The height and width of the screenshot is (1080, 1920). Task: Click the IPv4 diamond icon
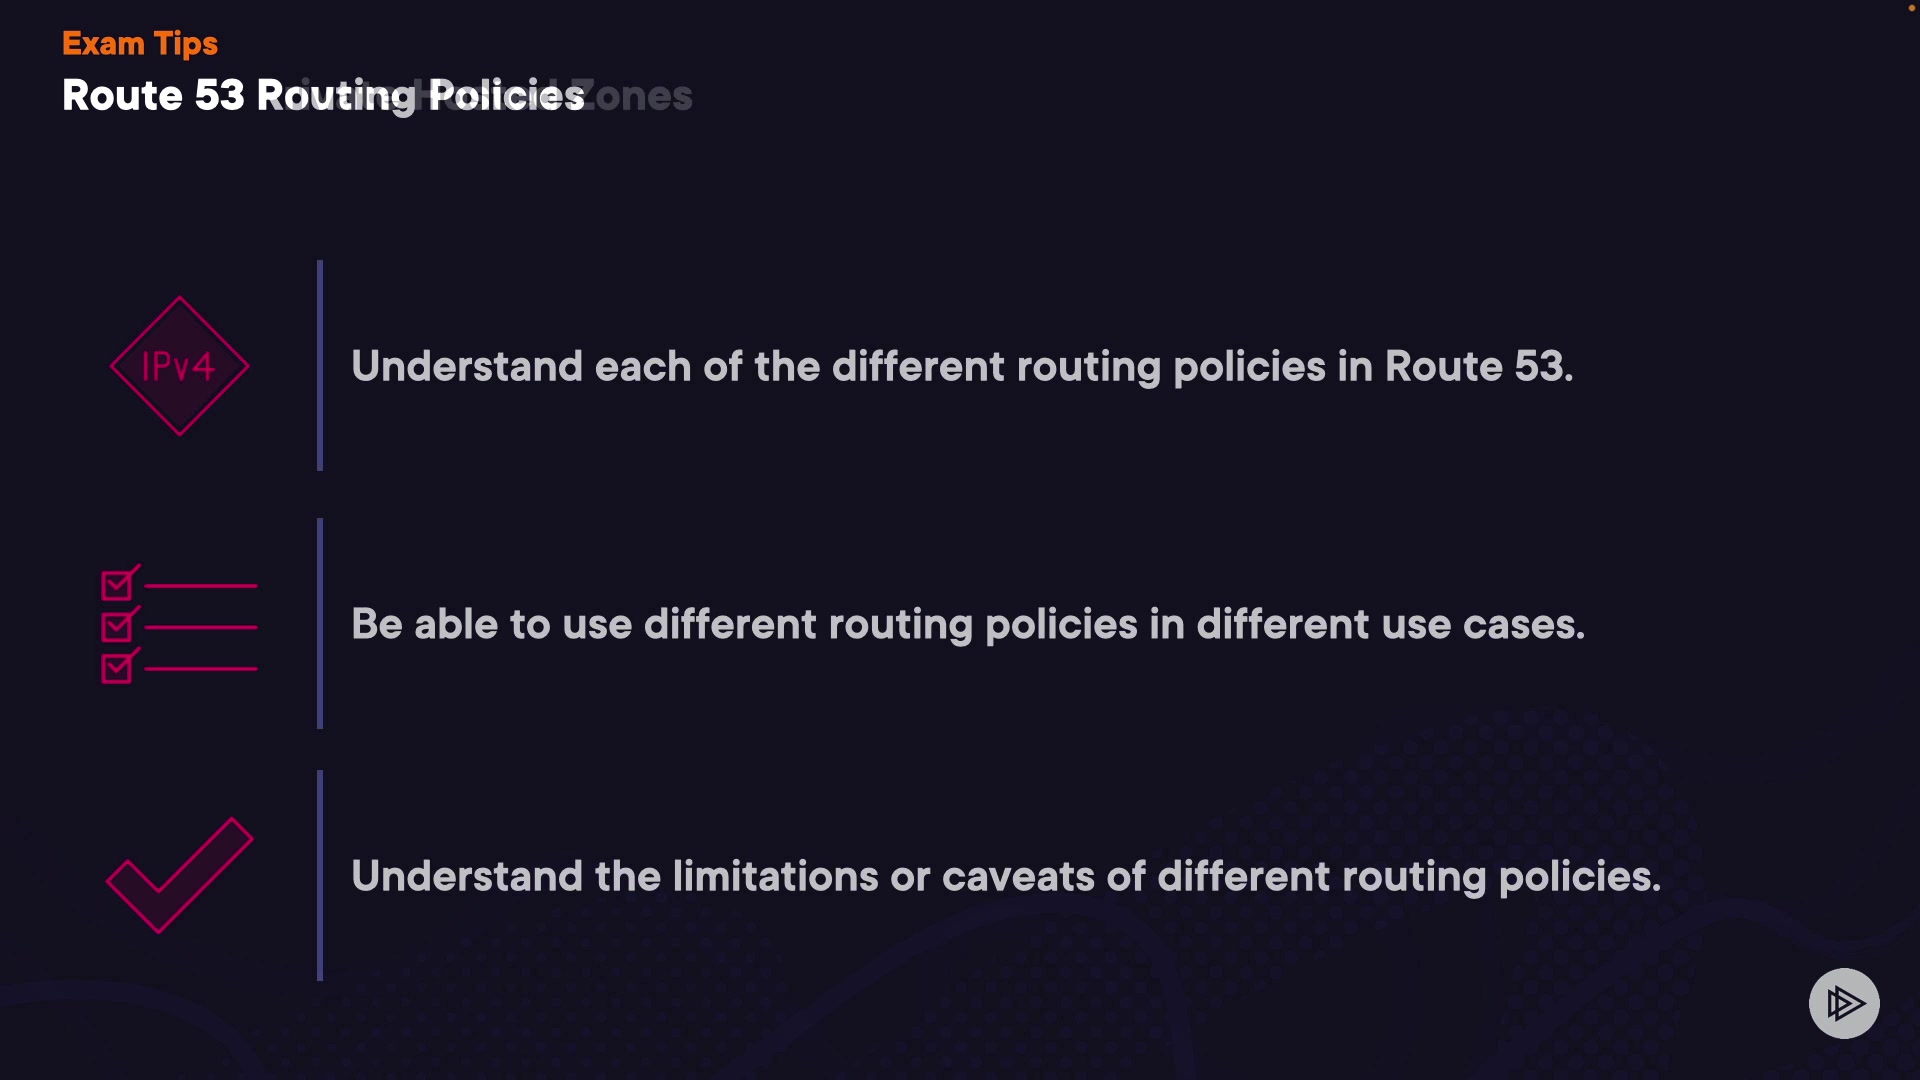tap(179, 366)
